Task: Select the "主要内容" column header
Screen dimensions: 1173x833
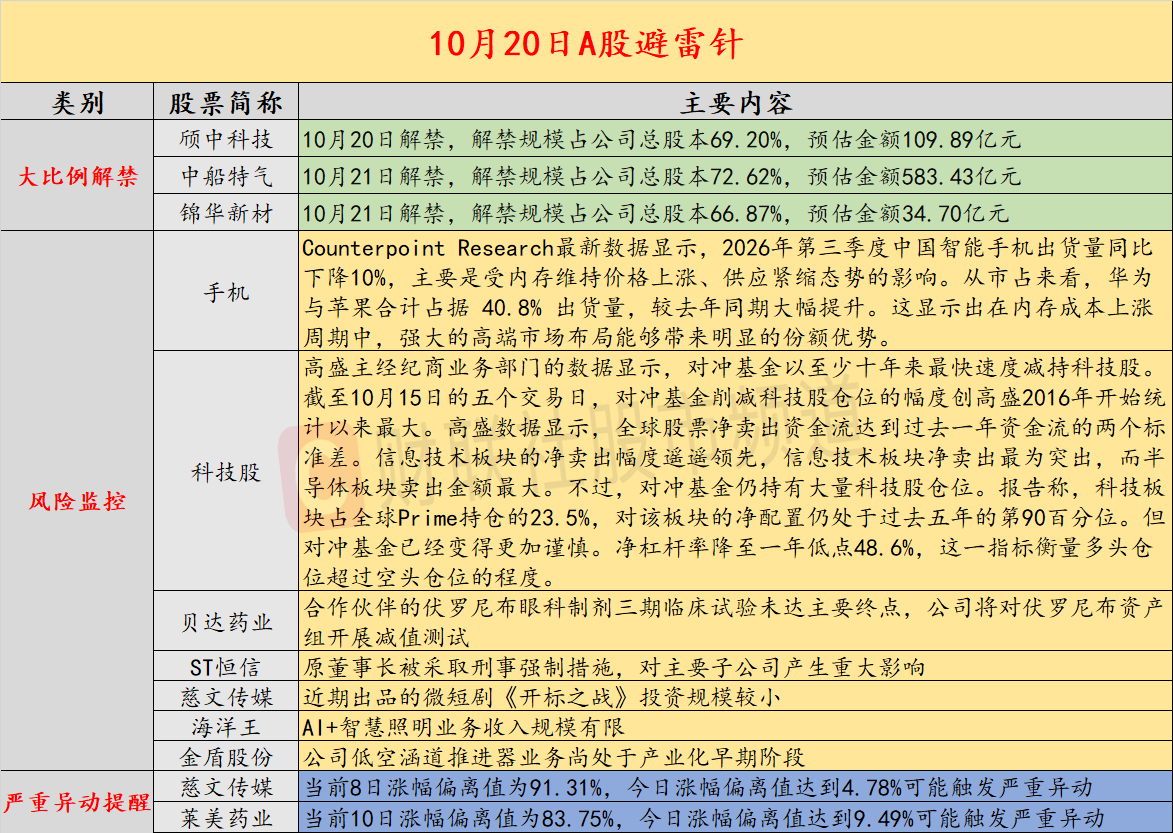Action: [735, 102]
